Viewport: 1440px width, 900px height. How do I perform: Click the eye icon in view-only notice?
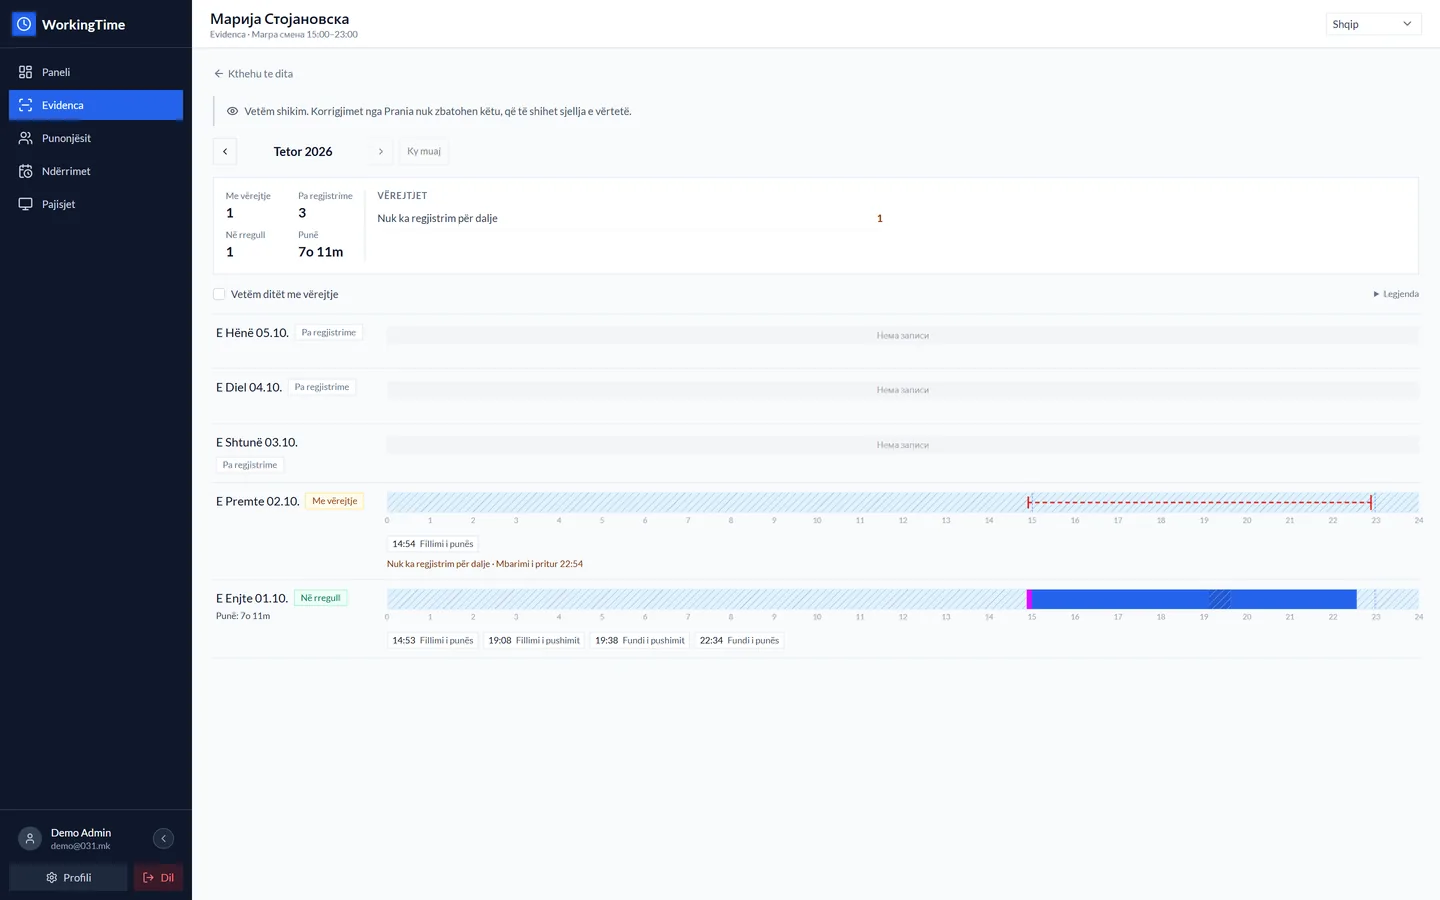pos(232,111)
